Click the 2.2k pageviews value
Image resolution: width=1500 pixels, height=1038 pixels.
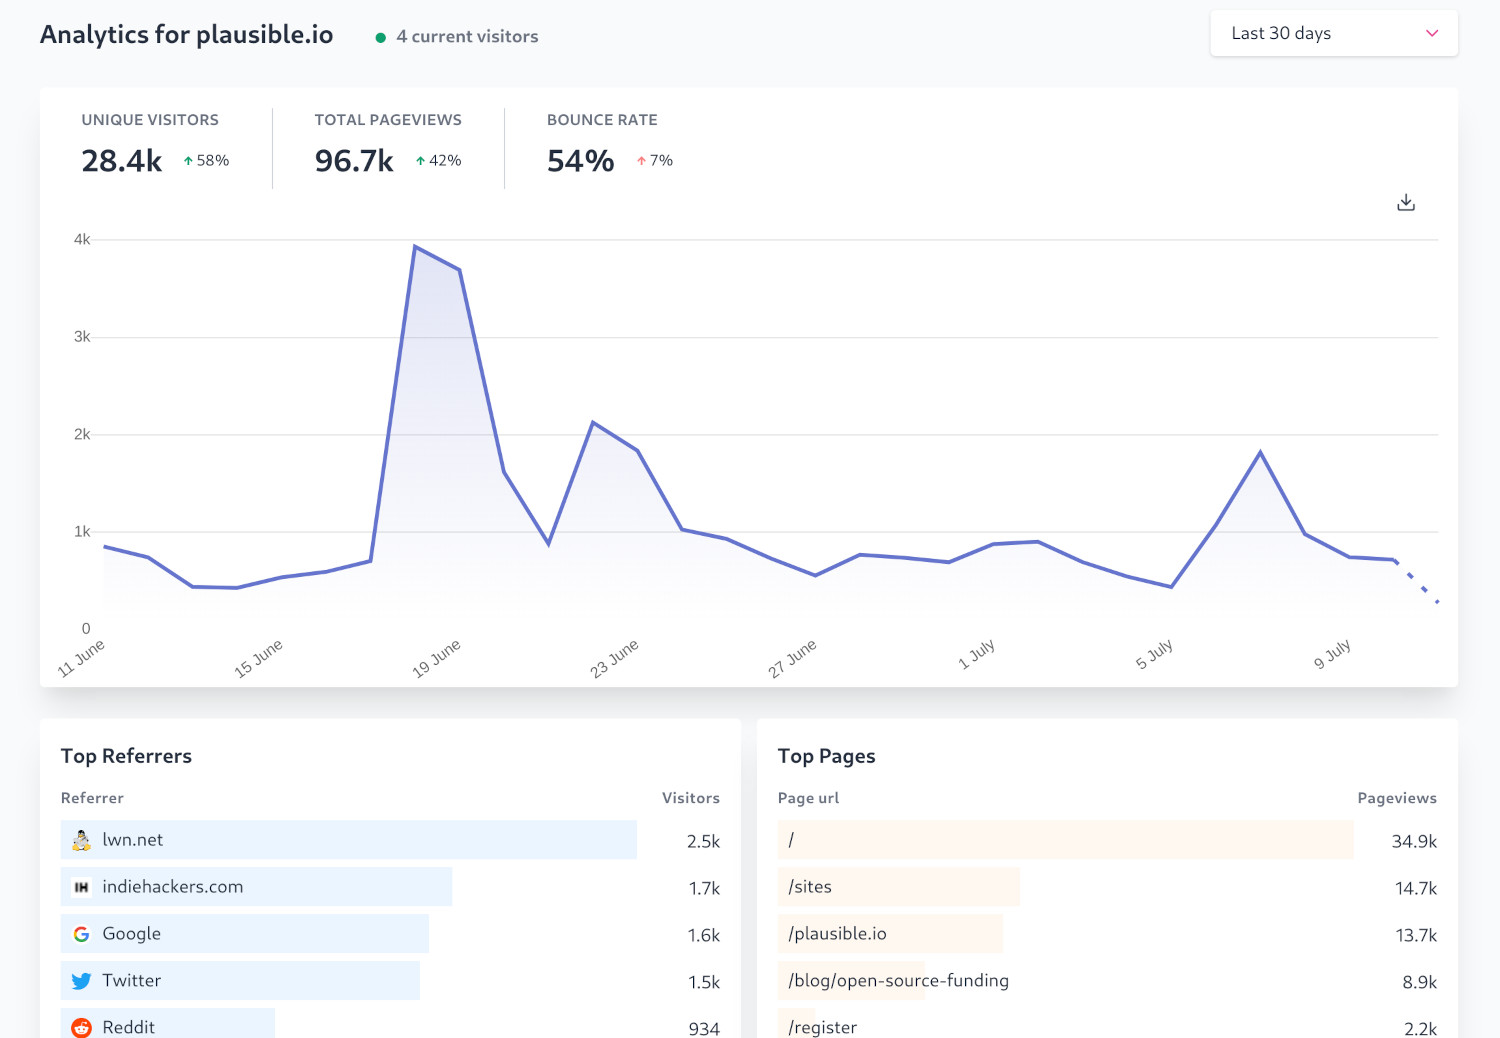[1420, 1028]
